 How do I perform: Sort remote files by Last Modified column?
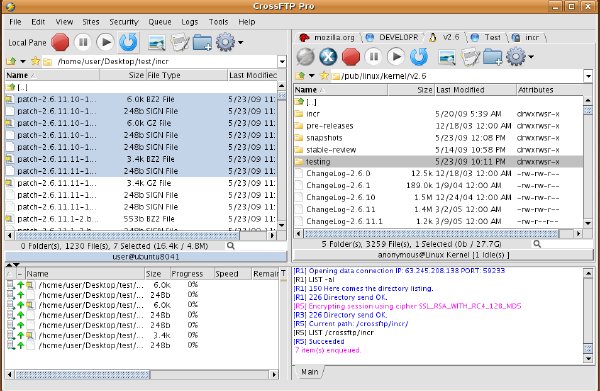tap(475, 90)
